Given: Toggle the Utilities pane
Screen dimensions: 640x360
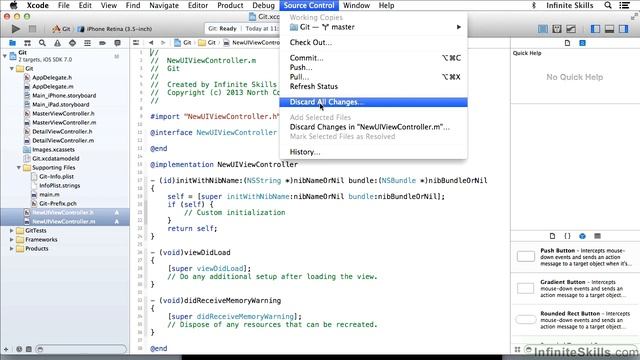Looking at the screenshot, I should pos(623,29).
